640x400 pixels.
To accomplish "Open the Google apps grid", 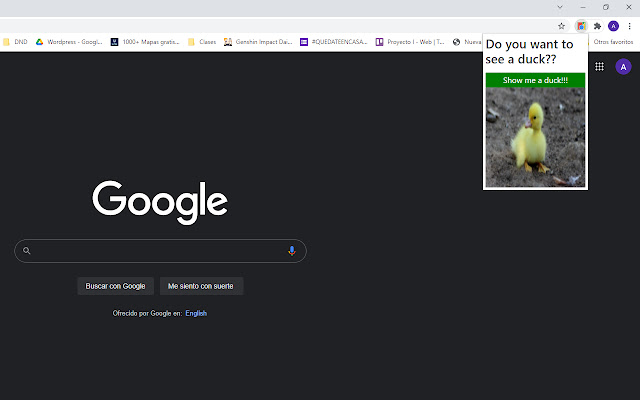I will (599, 67).
